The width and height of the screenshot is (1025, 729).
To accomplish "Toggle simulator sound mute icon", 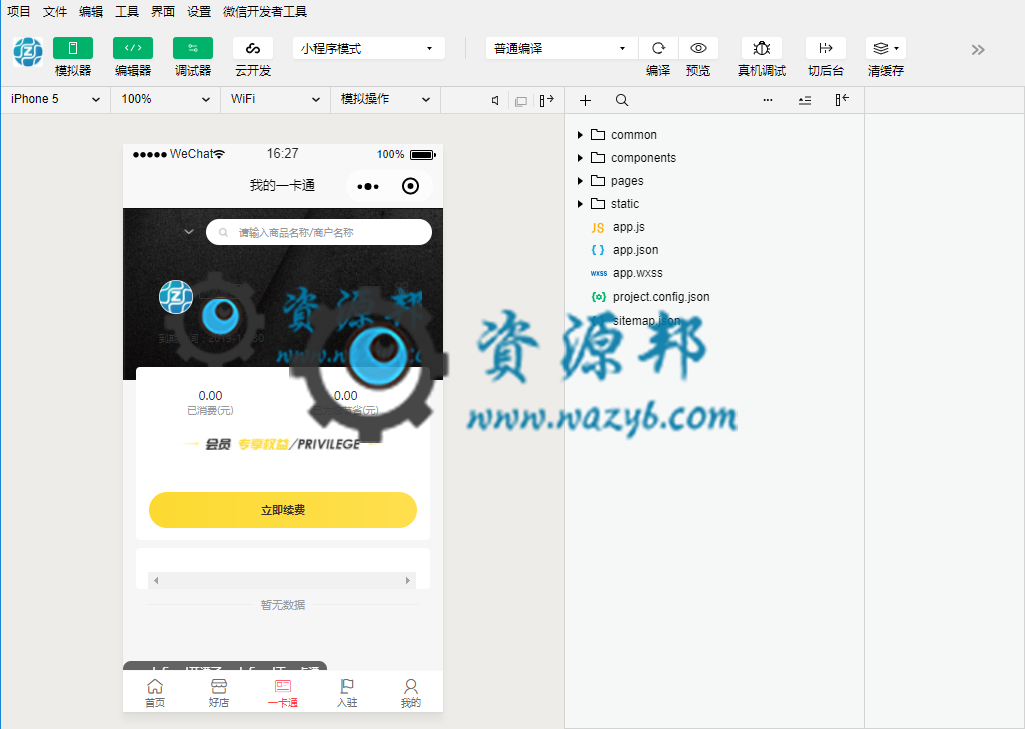I will coord(496,100).
